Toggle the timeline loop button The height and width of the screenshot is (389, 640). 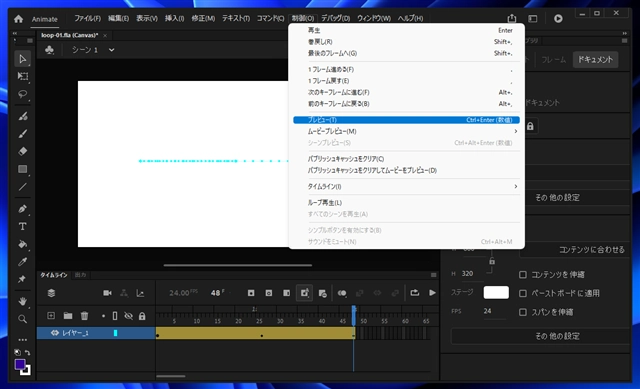(x=415, y=293)
